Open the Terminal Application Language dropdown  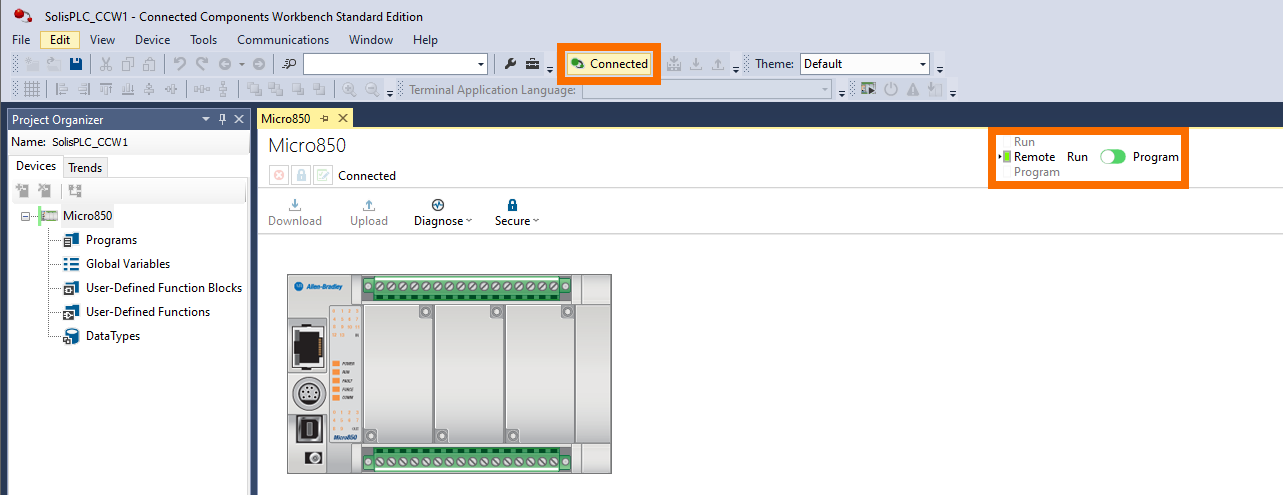pos(825,90)
